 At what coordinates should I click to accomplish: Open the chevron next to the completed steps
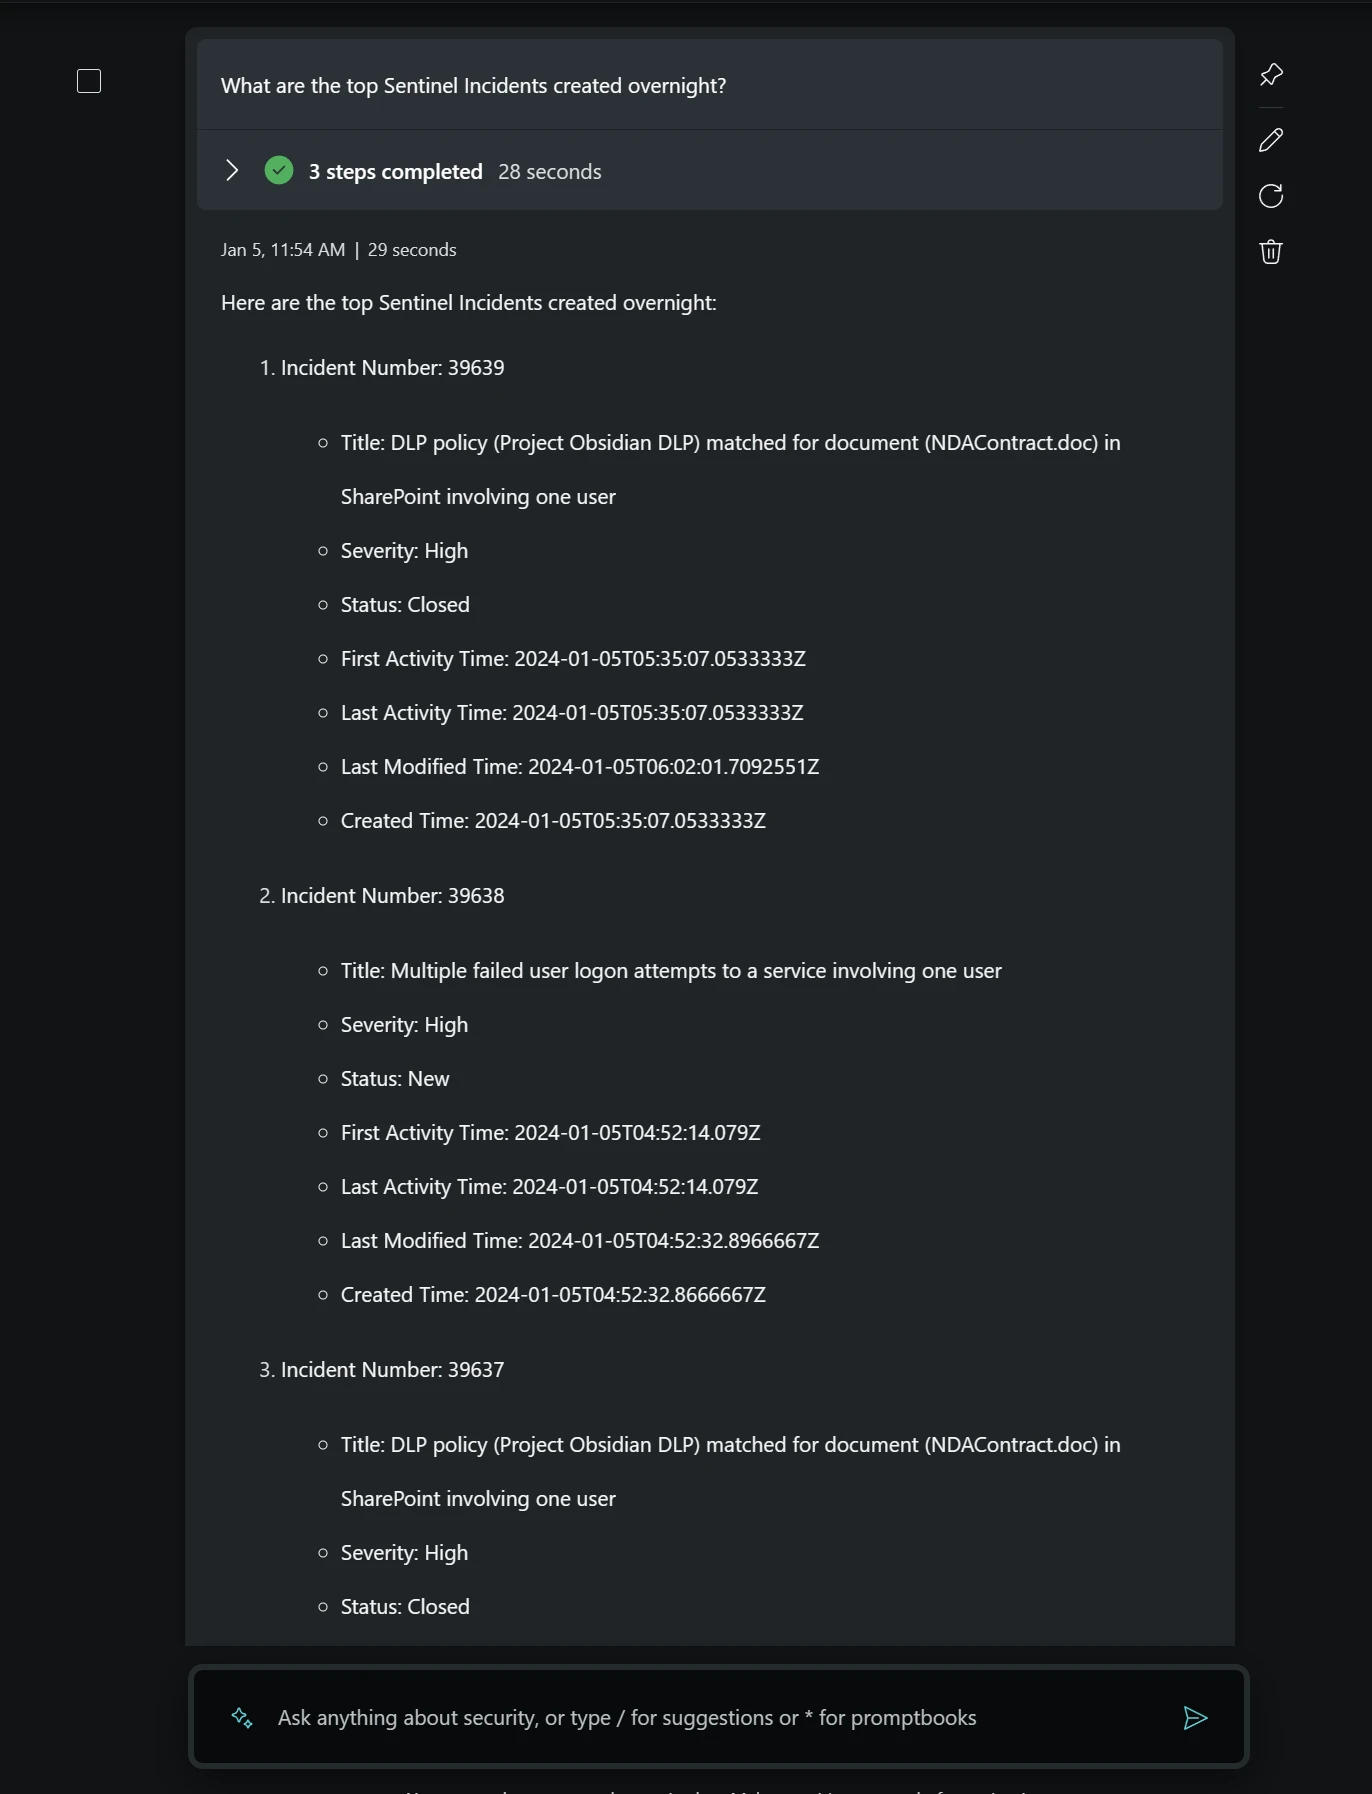coord(232,170)
